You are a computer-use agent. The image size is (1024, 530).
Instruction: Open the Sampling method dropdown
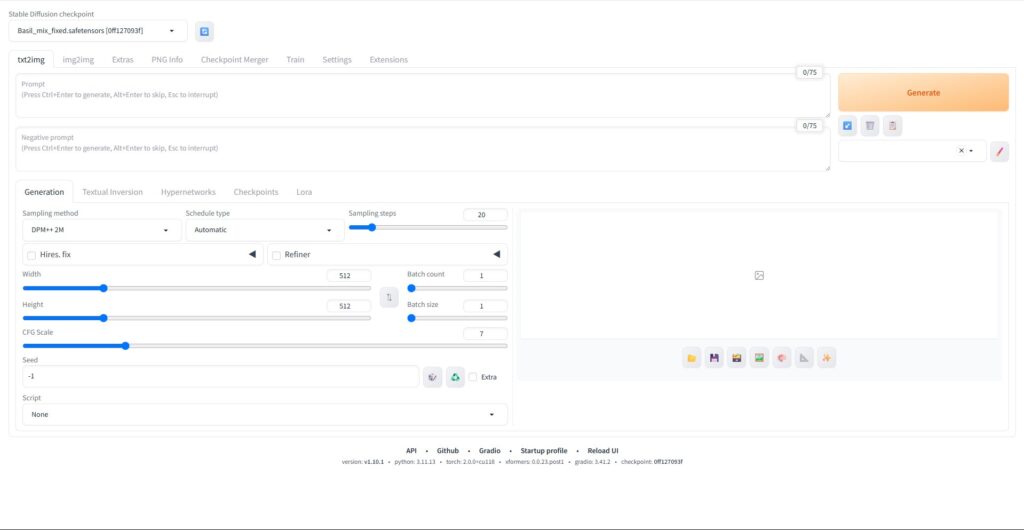pyautogui.click(x=102, y=230)
